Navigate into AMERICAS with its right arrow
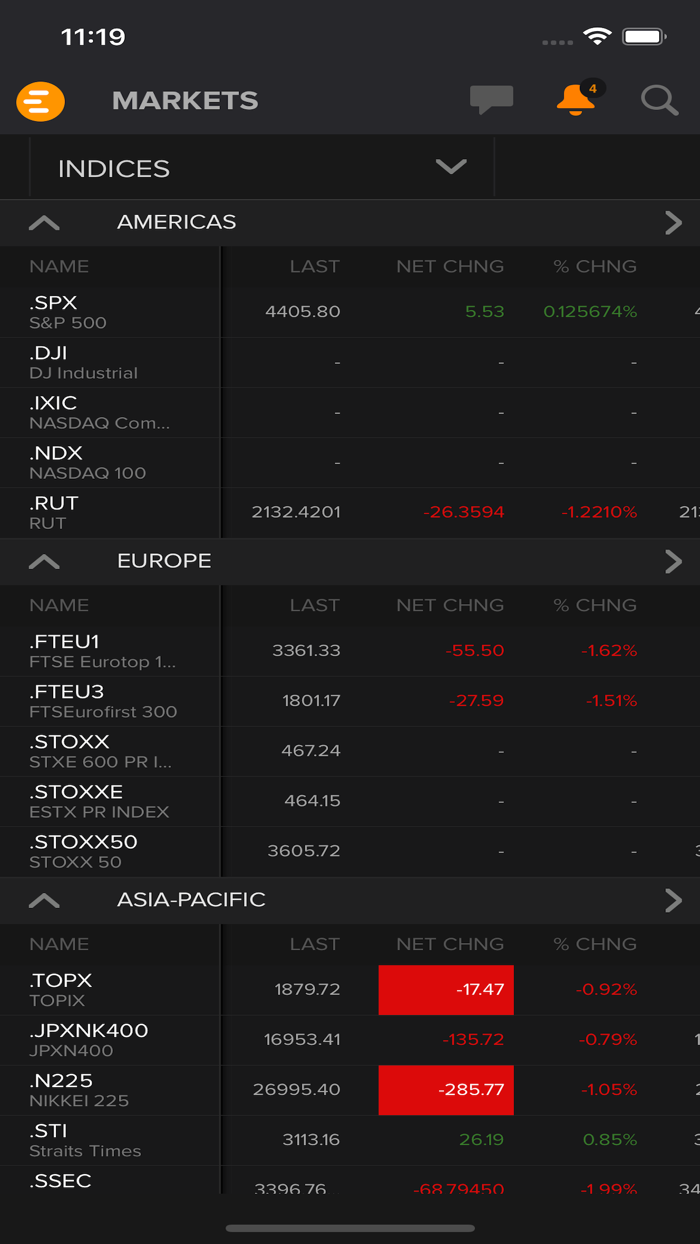 click(x=675, y=222)
